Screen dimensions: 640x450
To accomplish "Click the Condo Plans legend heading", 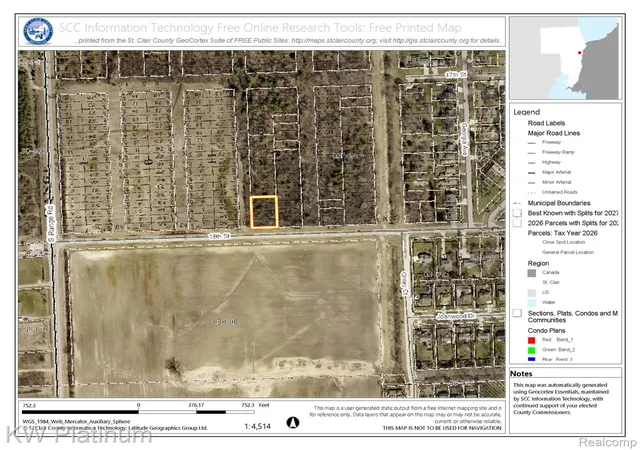I will coord(546,330).
